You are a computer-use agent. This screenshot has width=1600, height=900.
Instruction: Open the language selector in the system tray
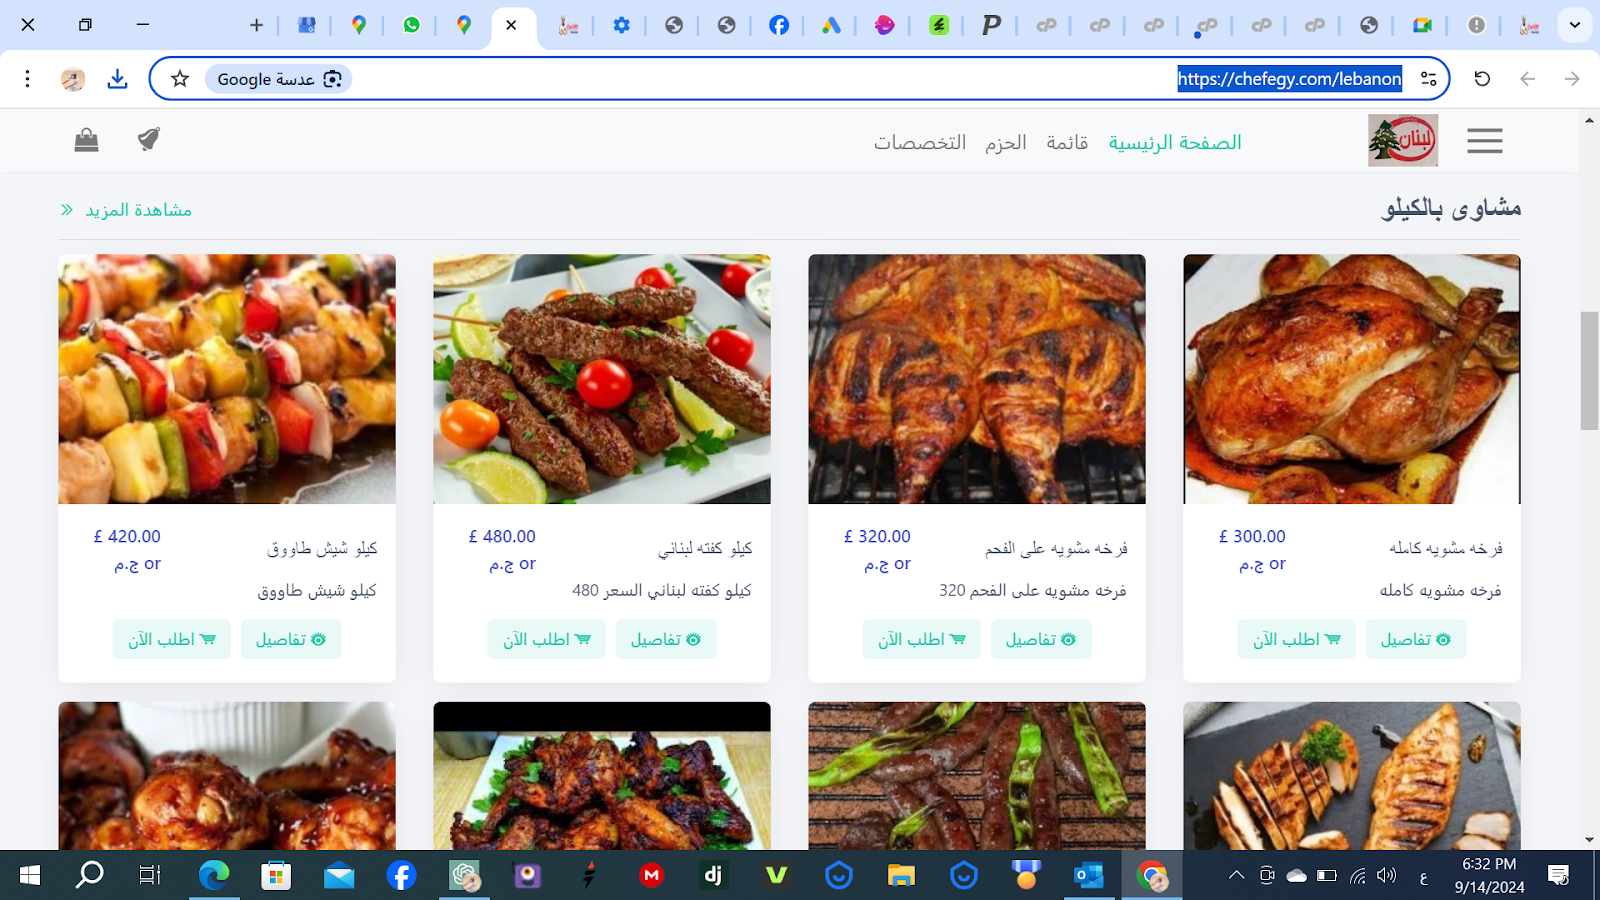click(1422, 876)
